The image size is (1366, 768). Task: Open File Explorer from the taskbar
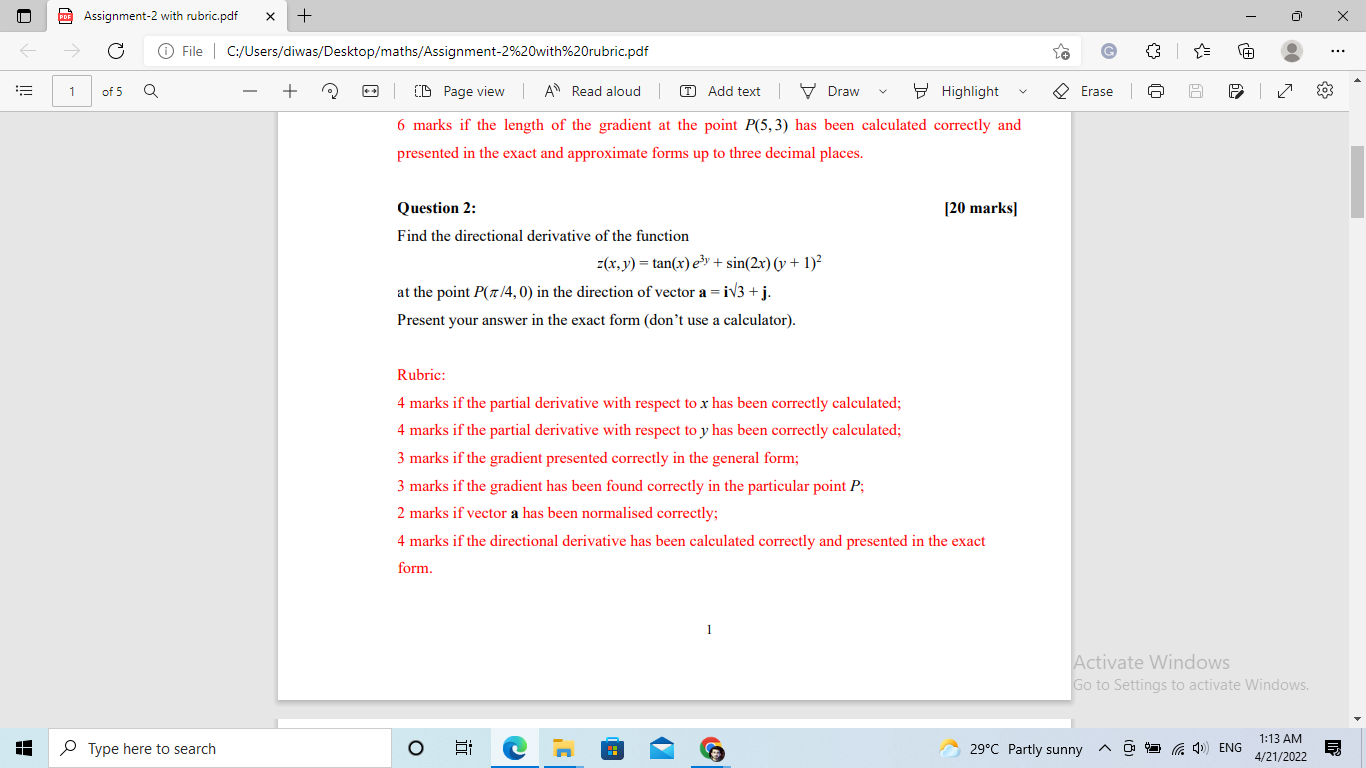(564, 749)
